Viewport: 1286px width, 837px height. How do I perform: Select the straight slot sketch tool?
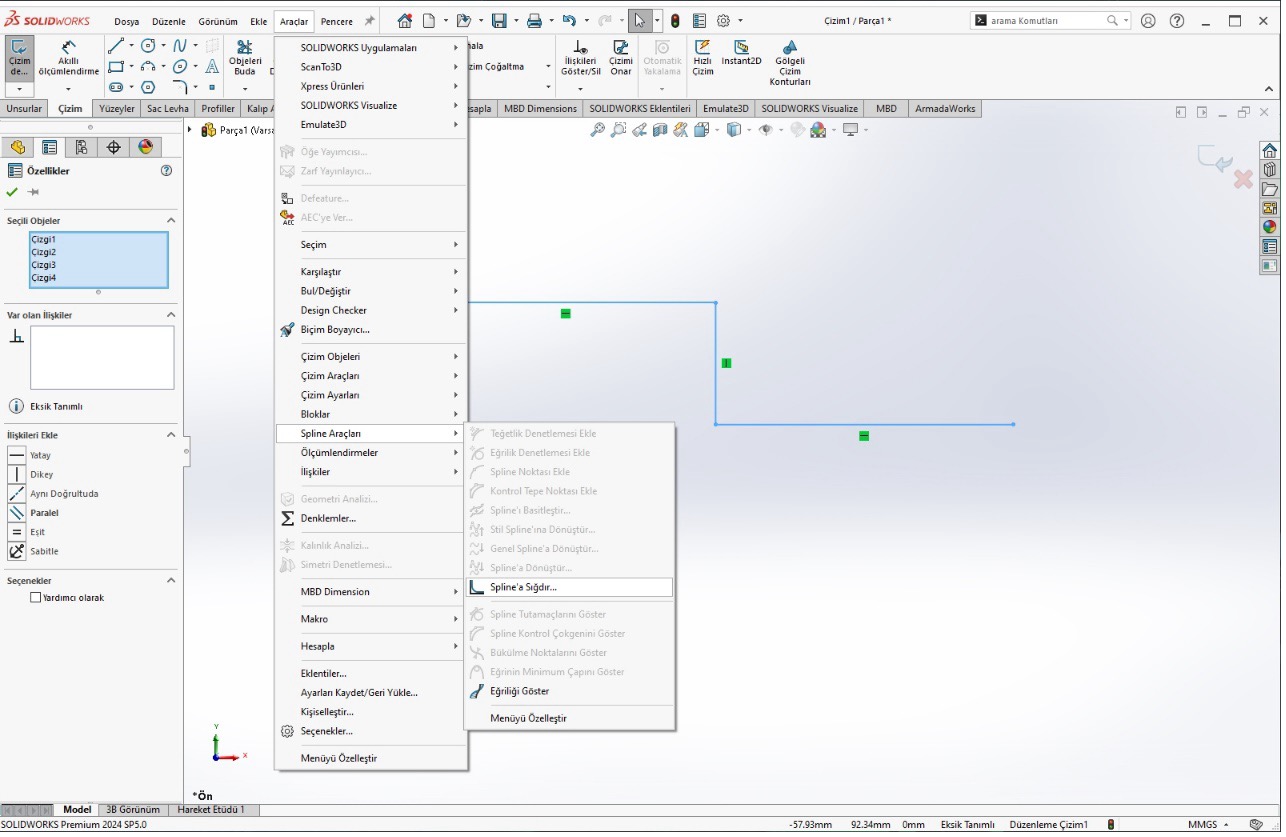tap(116, 88)
